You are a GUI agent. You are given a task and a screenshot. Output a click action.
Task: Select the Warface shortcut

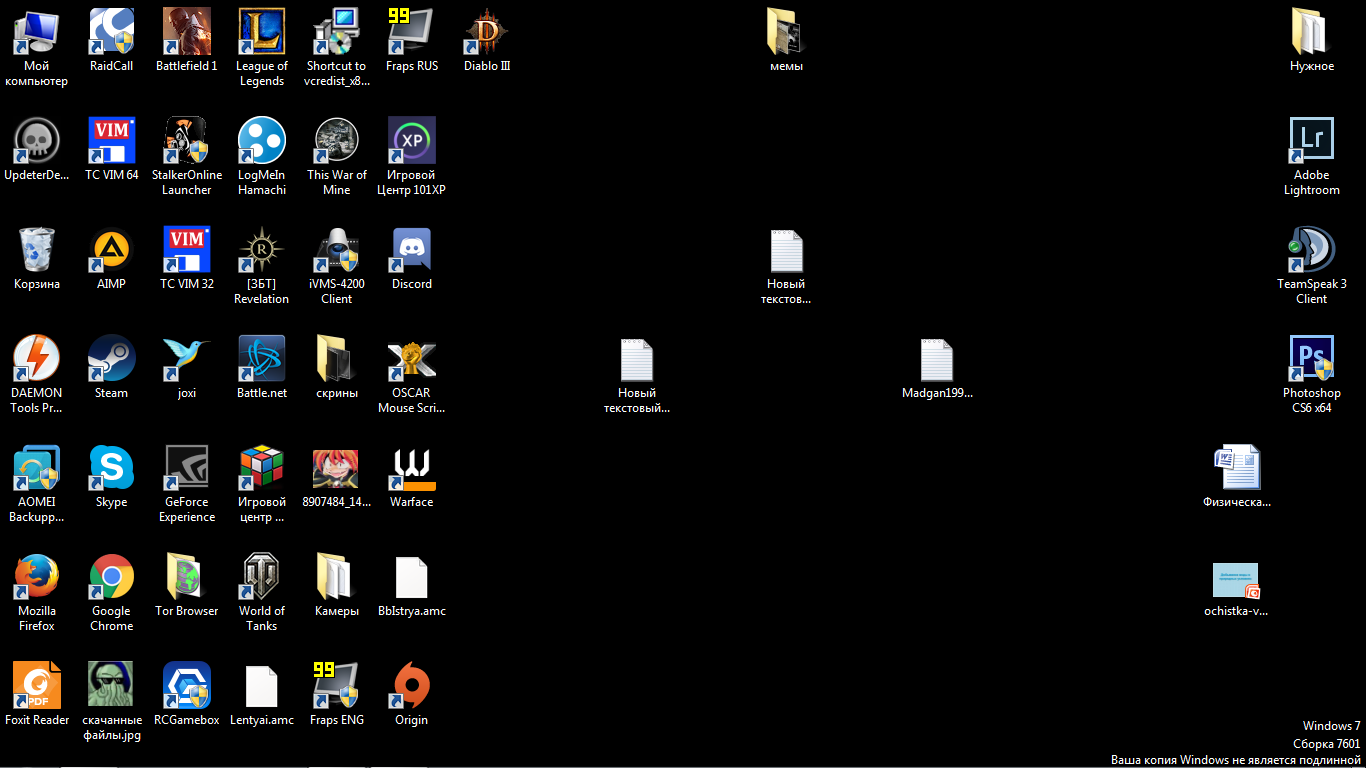tap(412, 468)
